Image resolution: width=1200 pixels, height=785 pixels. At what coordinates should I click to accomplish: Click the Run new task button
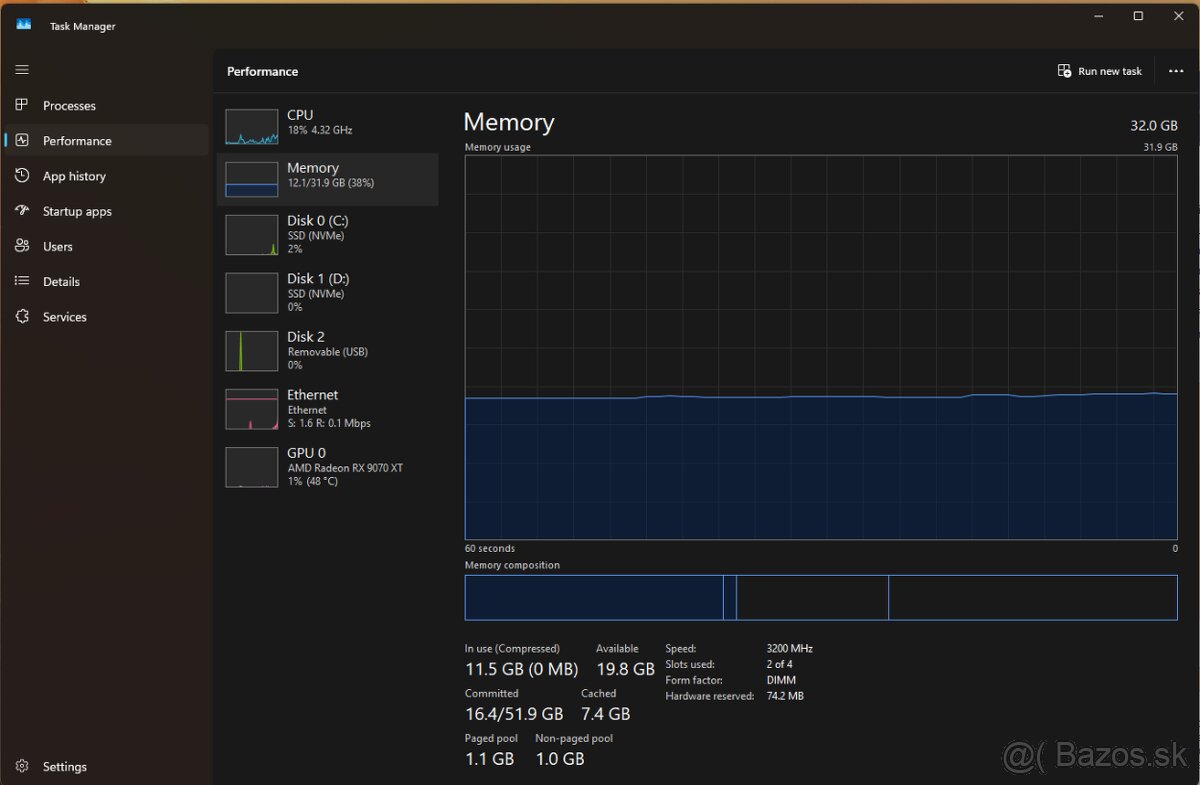coord(1100,71)
